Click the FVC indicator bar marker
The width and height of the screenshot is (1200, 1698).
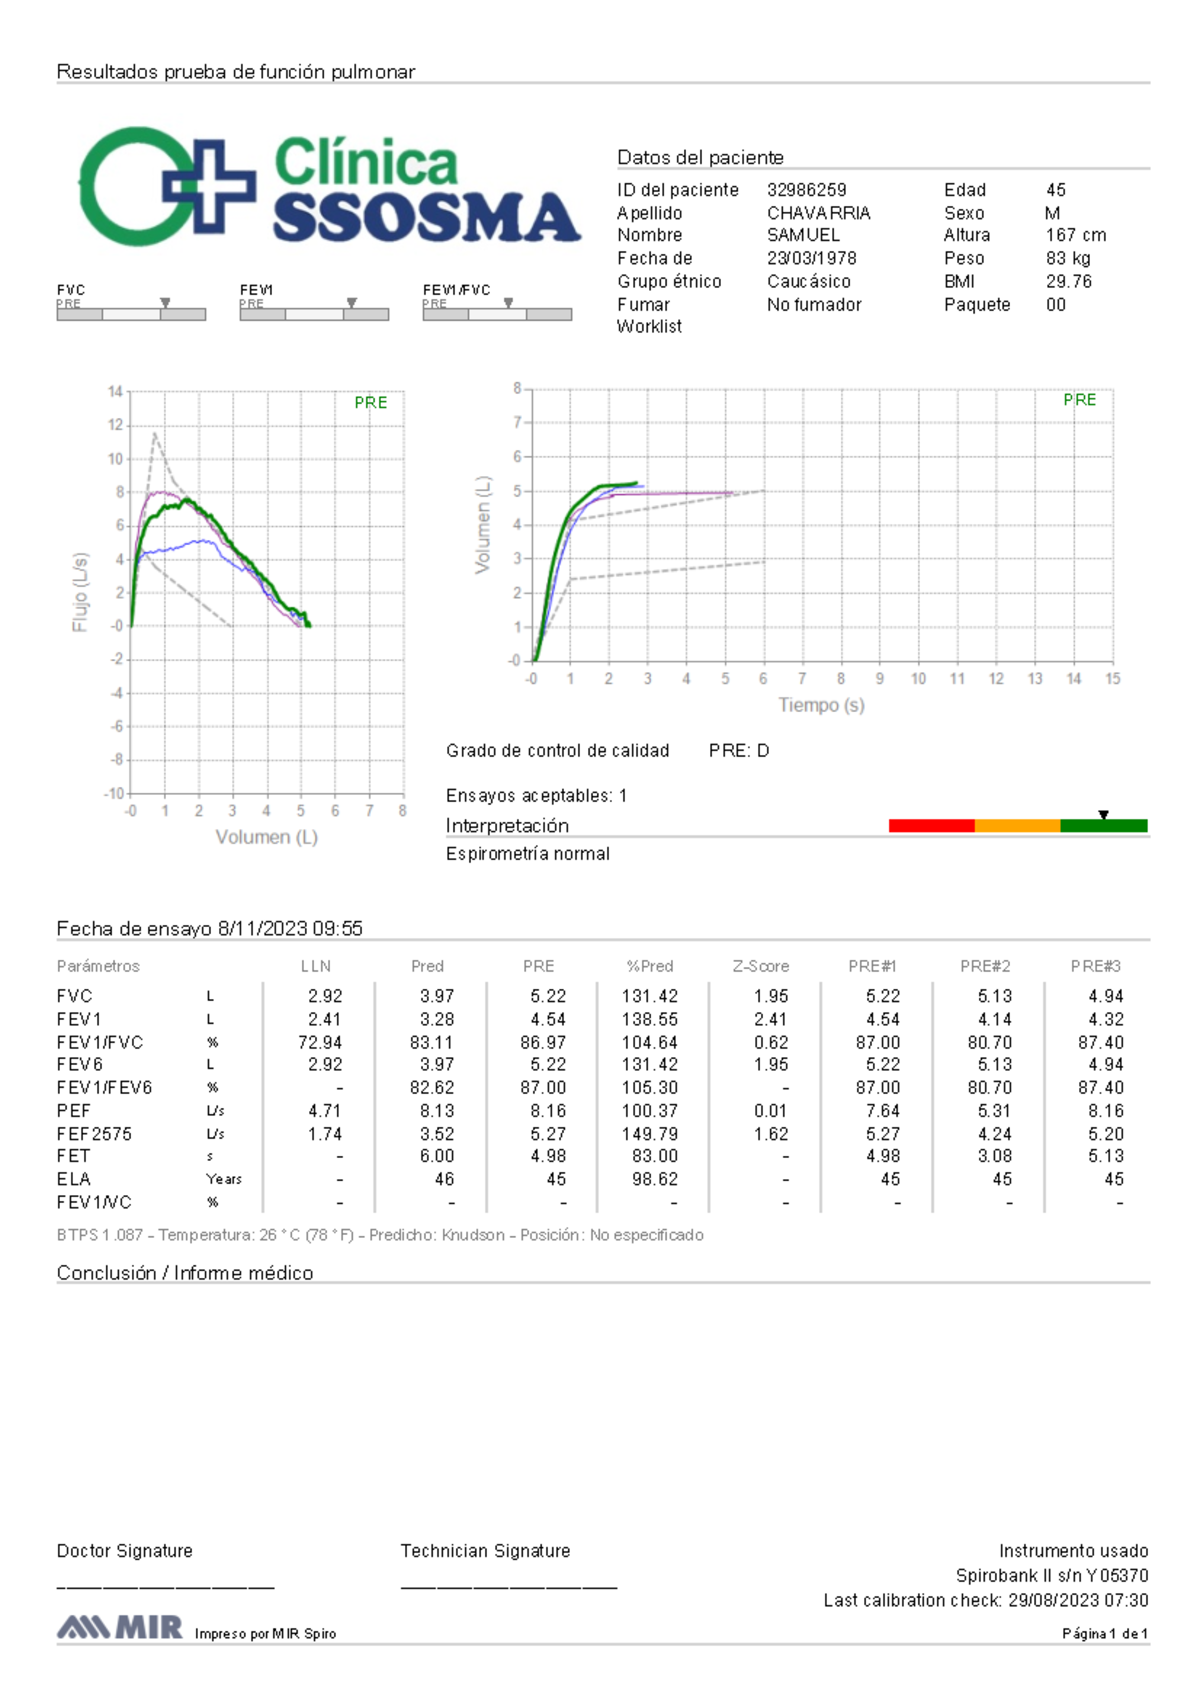[165, 302]
